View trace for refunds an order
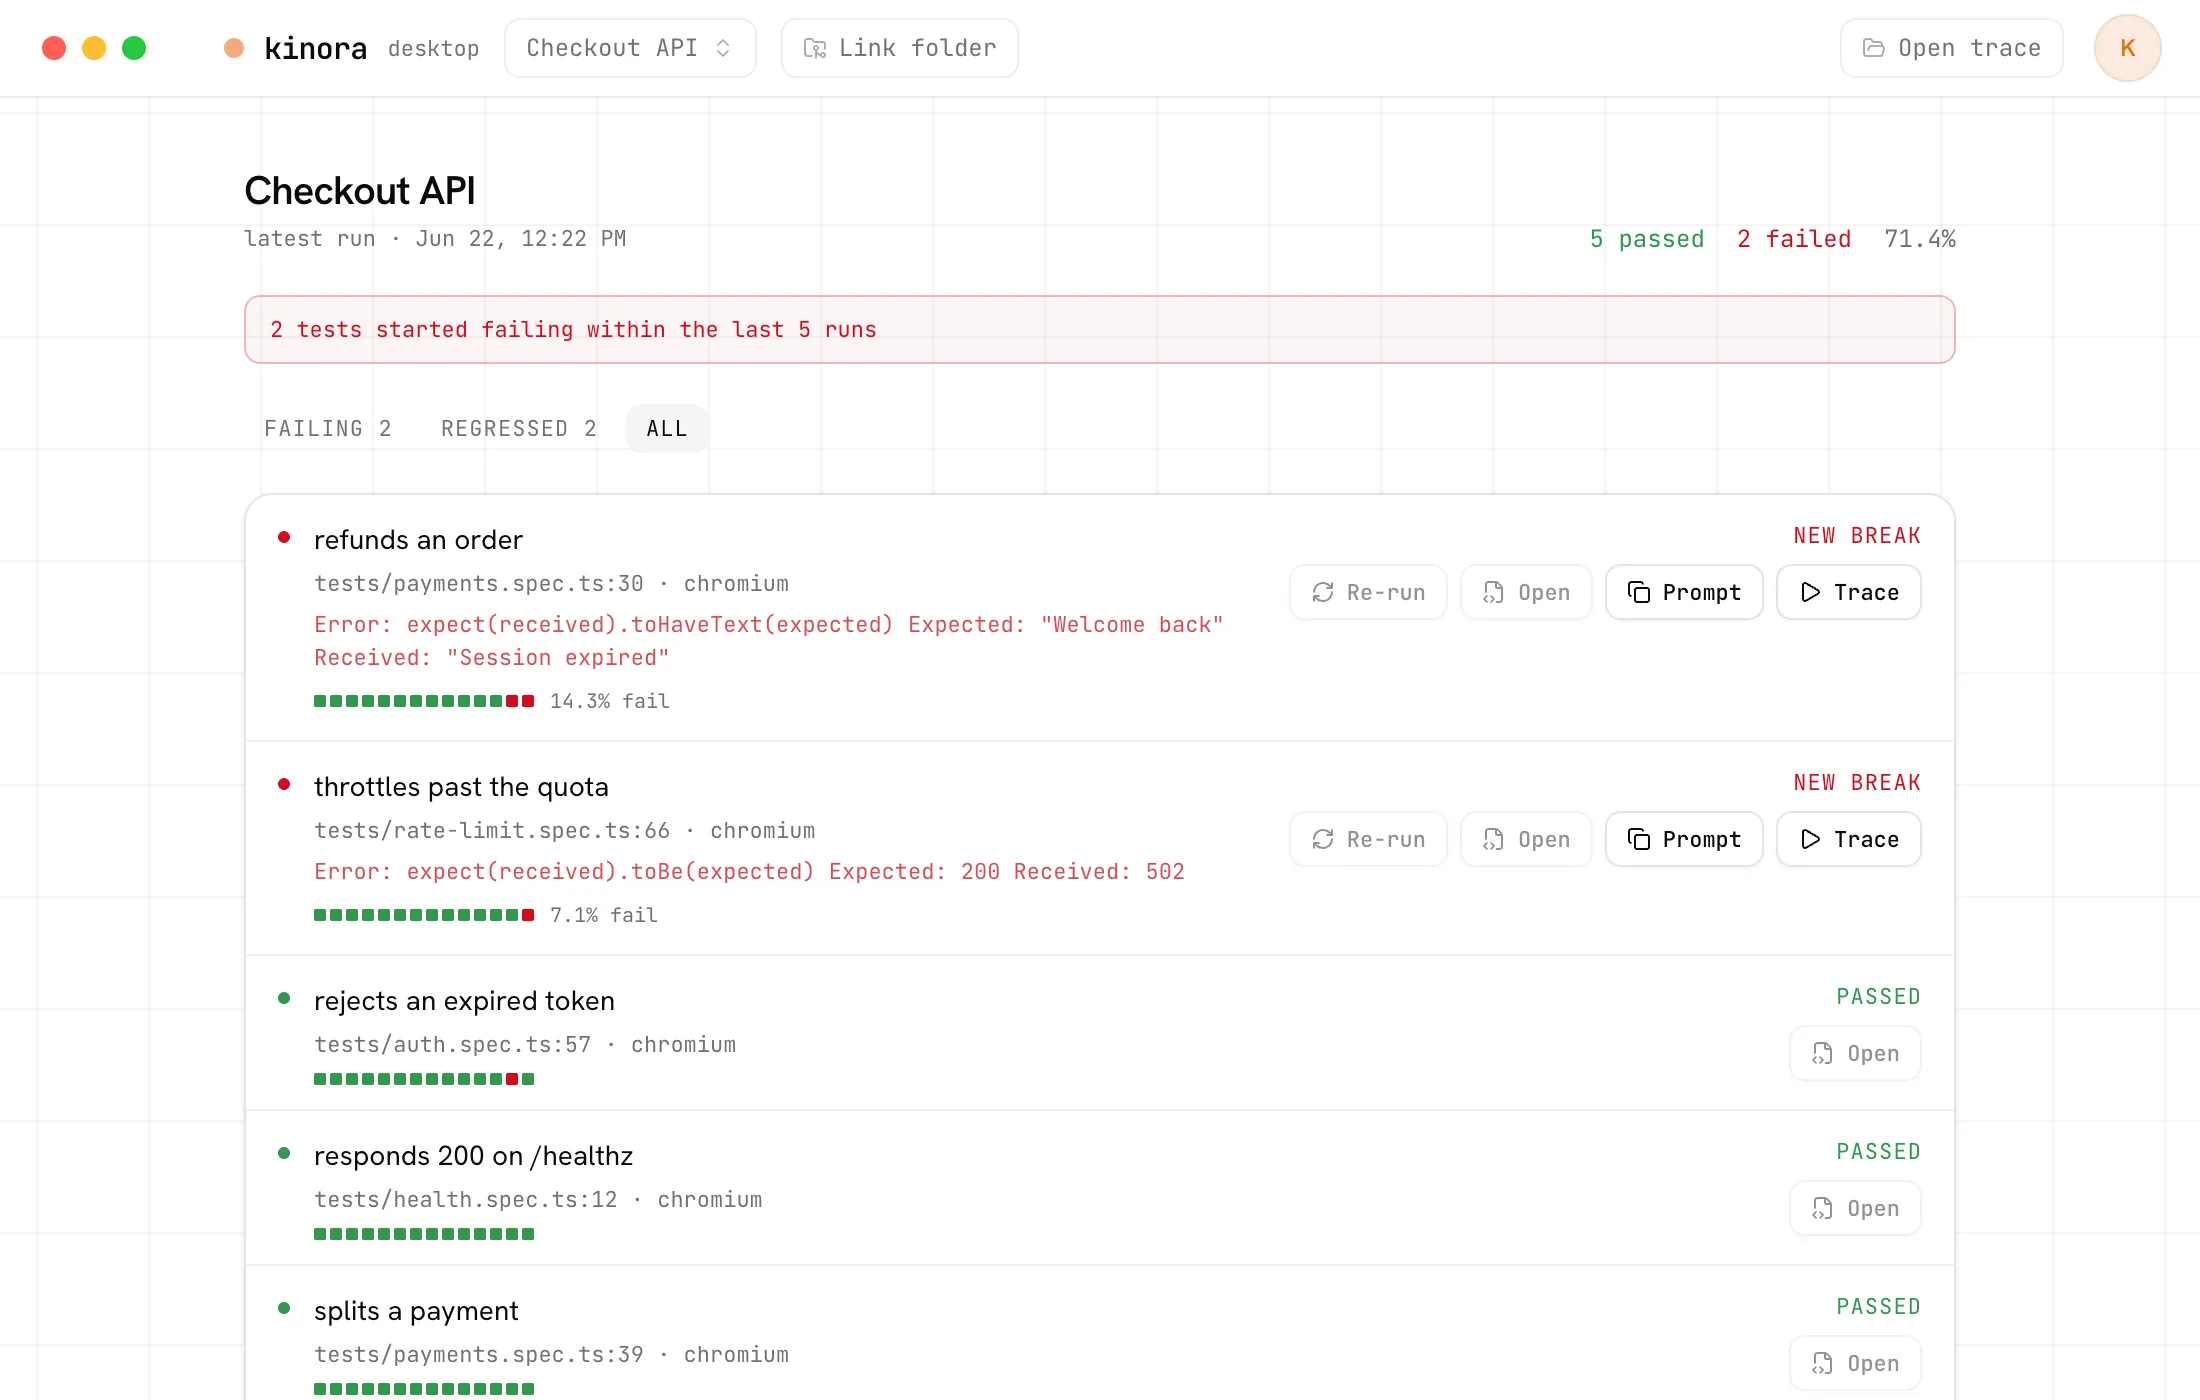 click(x=1849, y=592)
